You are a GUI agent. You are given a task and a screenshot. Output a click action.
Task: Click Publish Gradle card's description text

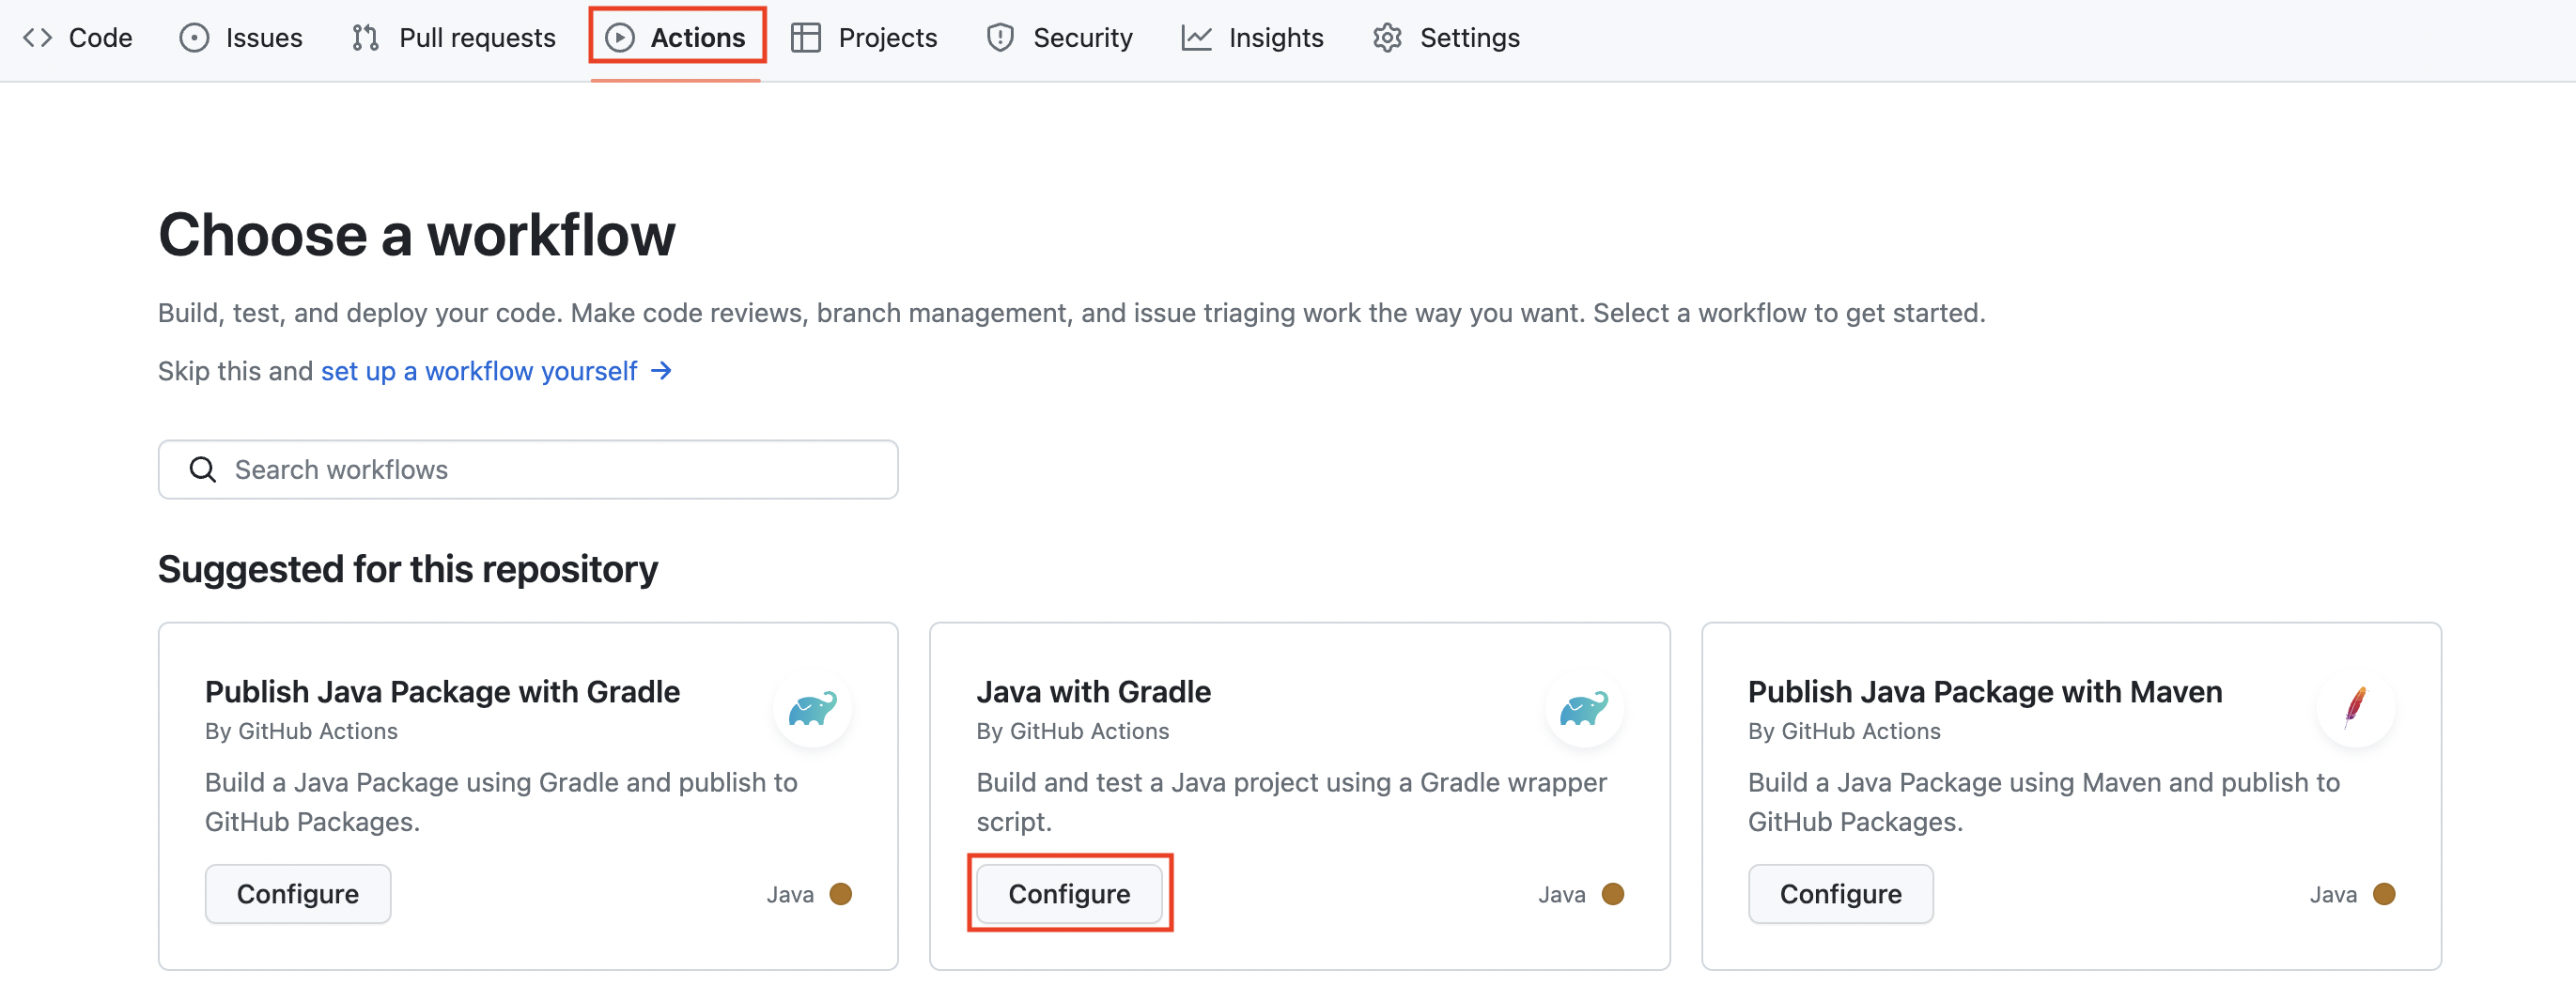[x=501, y=801]
